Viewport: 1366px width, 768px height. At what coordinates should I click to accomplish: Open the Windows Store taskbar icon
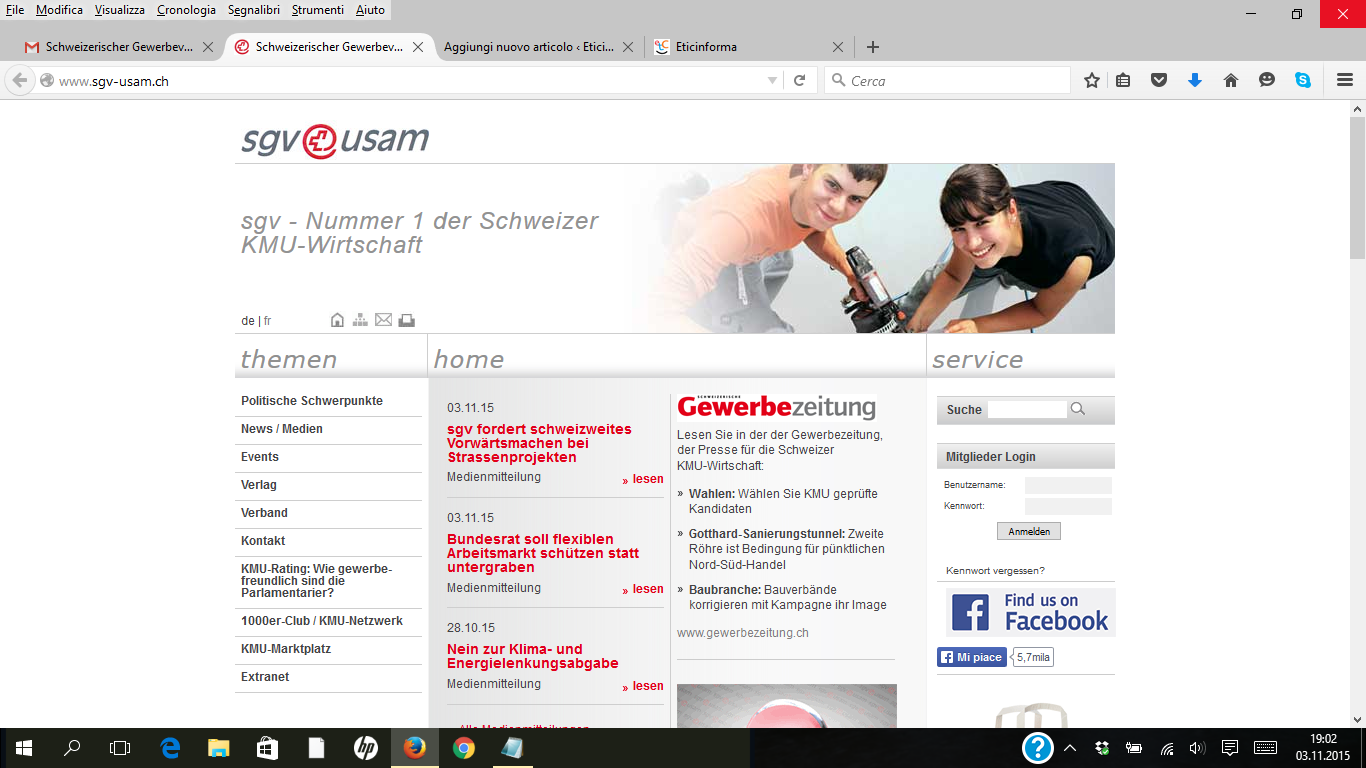point(267,748)
